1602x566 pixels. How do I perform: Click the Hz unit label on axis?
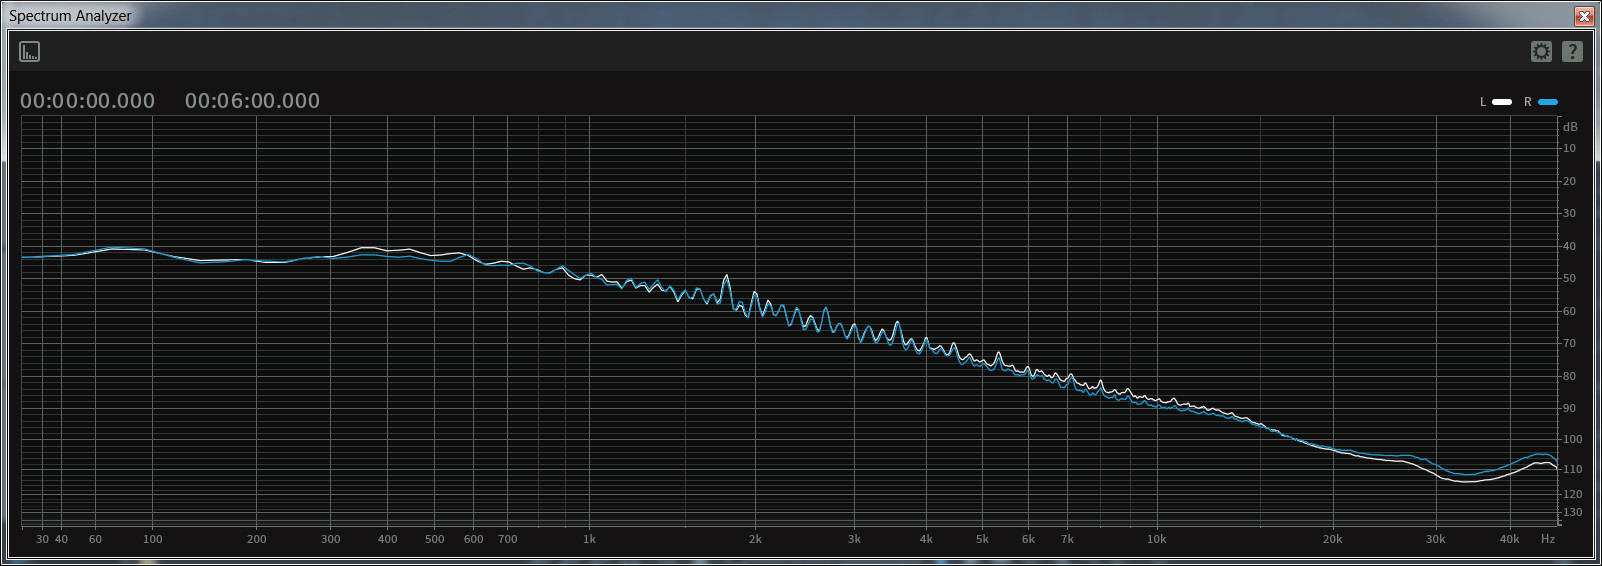(1548, 539)
